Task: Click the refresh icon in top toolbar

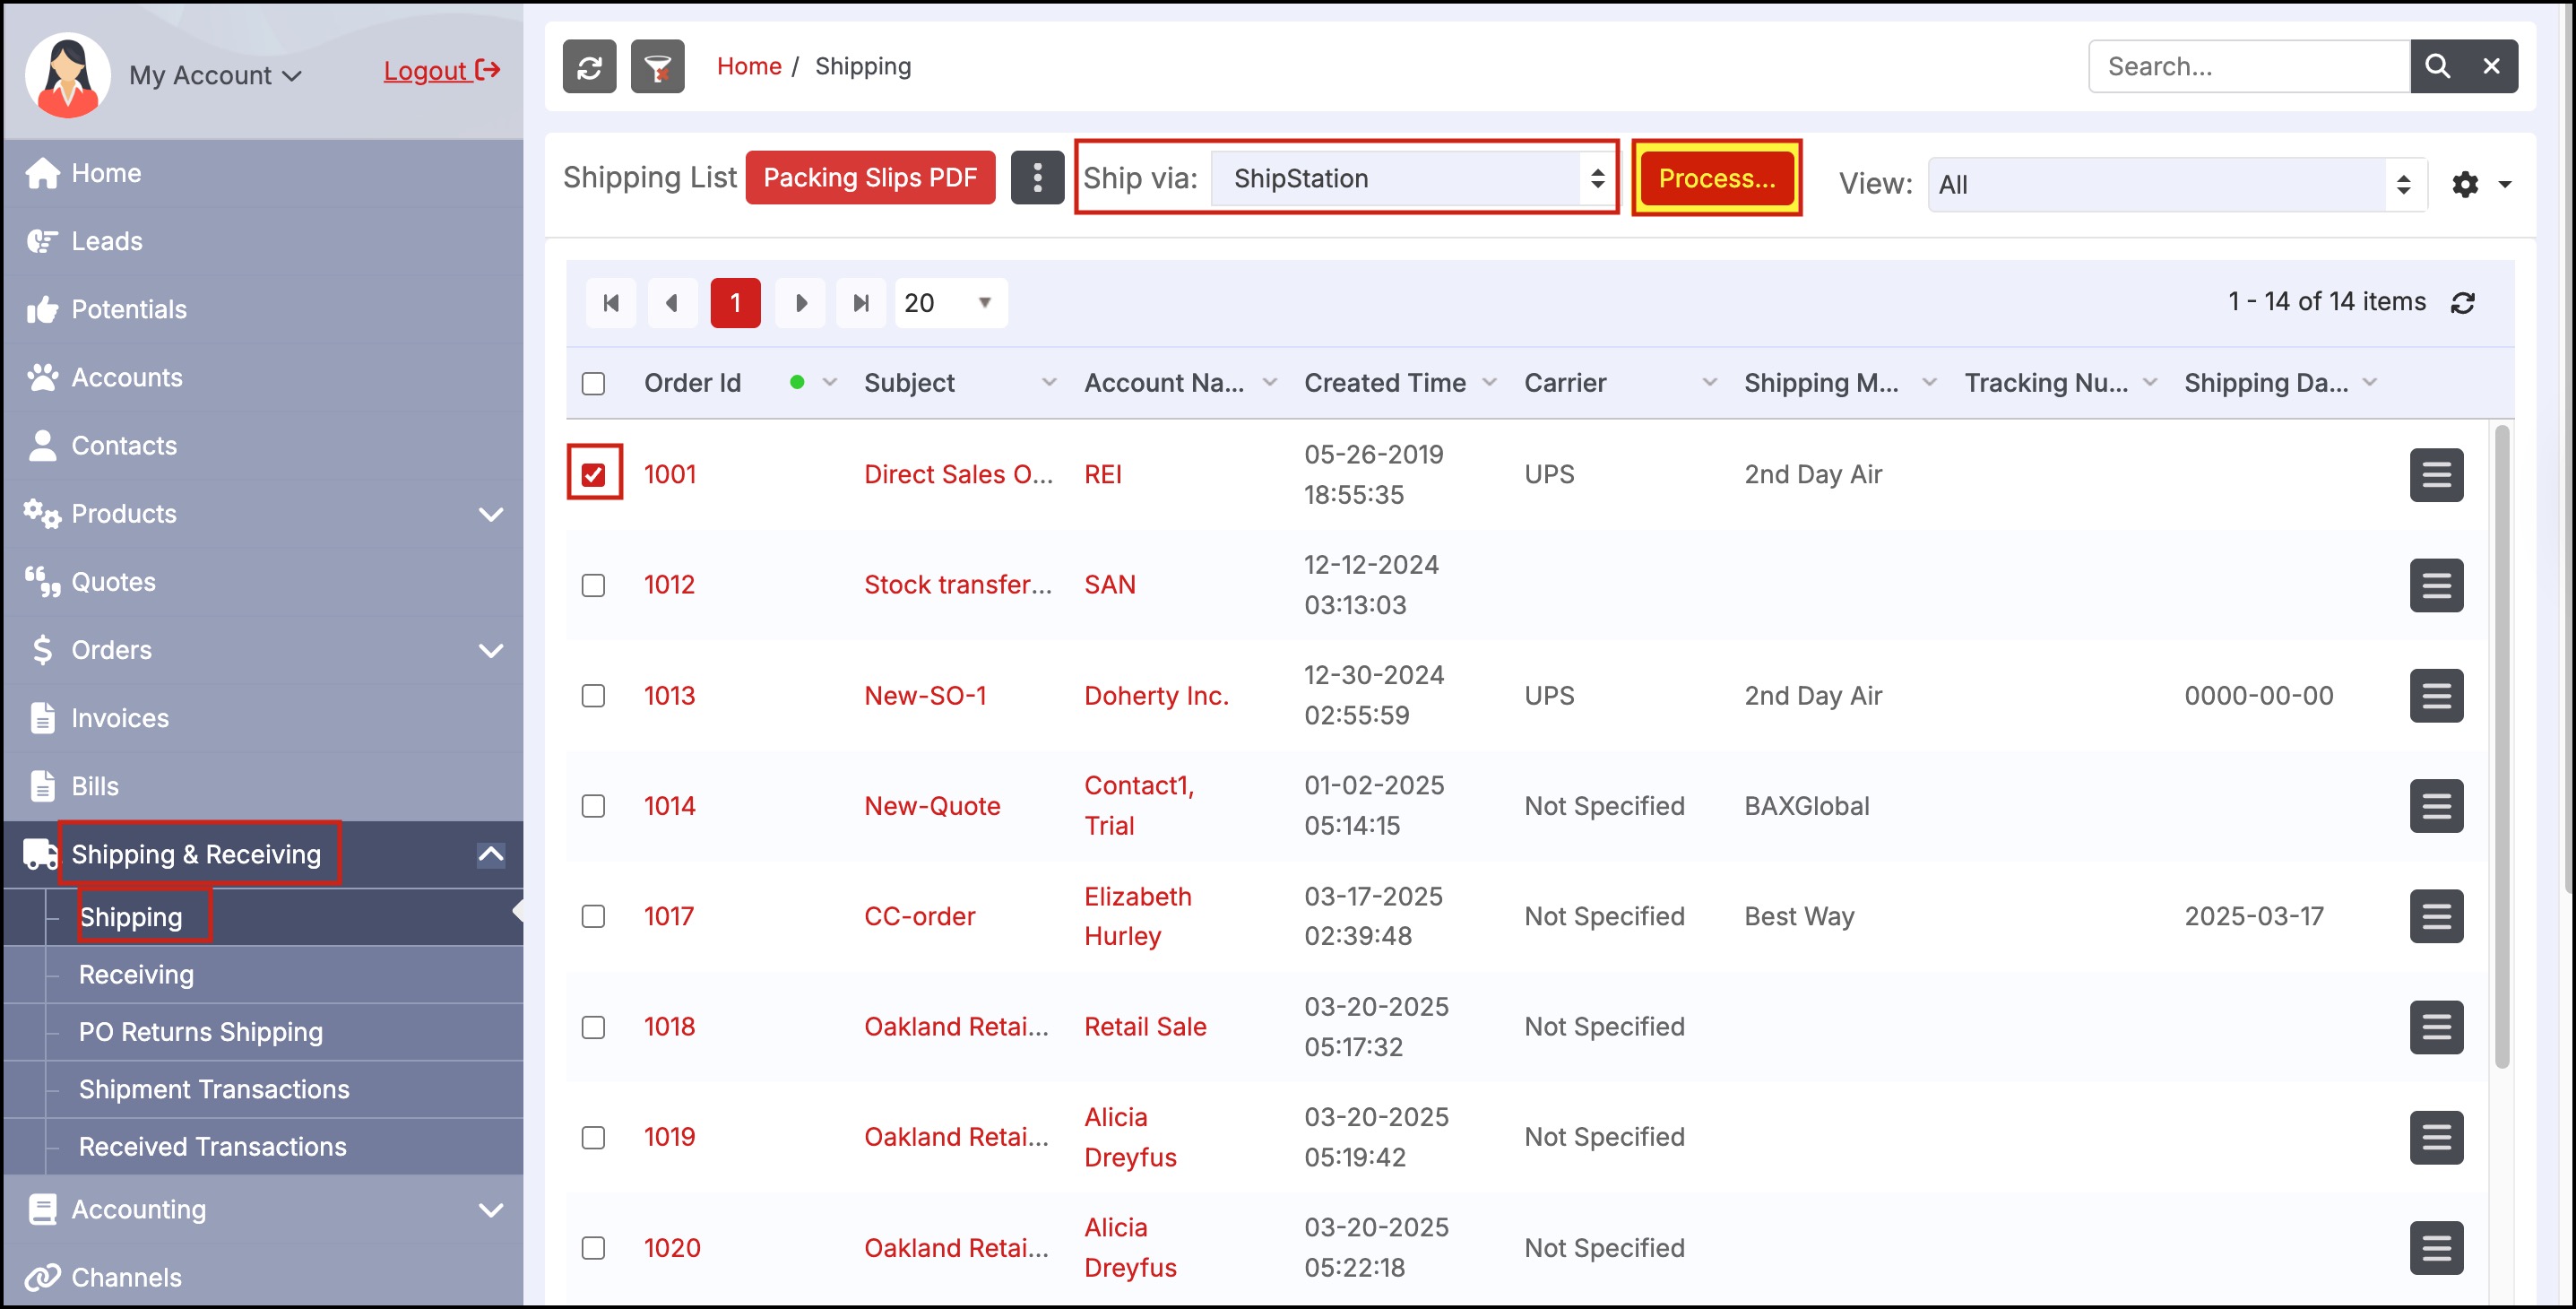Action: click(x=589, y=67)
